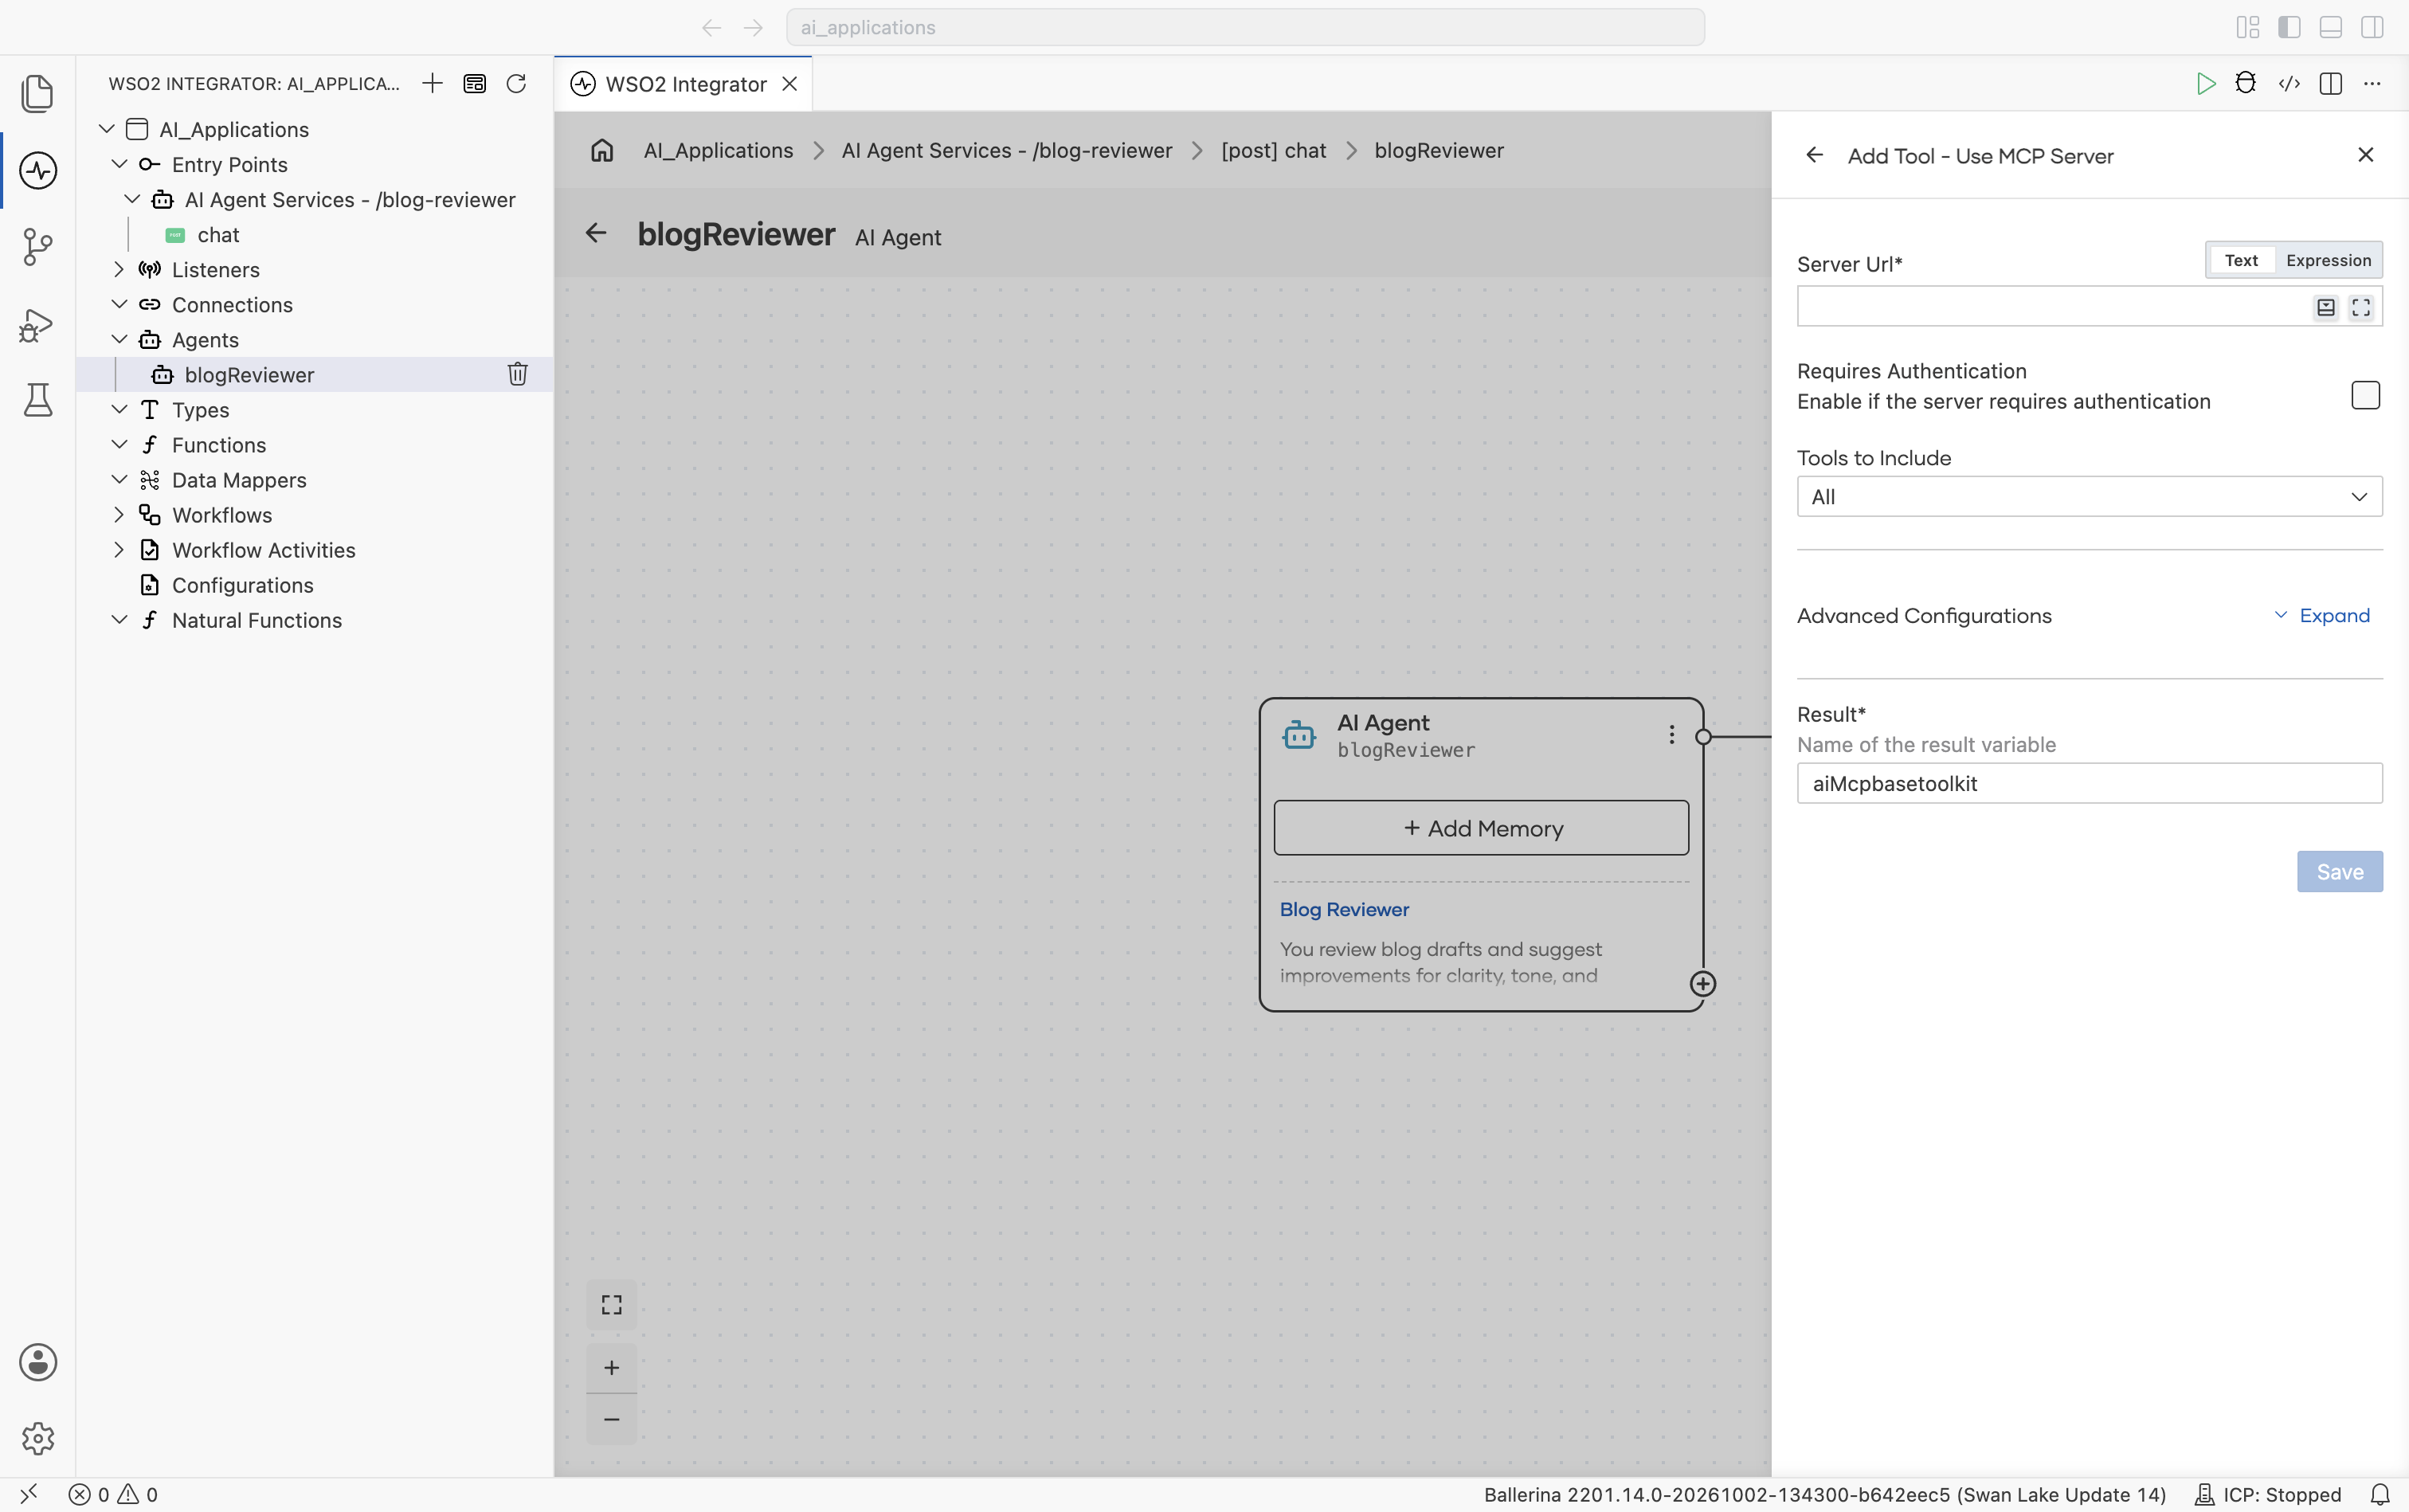Open Run and Debug view
Image resolution: width=2409 pixels, height=1512 pixels.
pyautogui.click(x=38, y=324)
